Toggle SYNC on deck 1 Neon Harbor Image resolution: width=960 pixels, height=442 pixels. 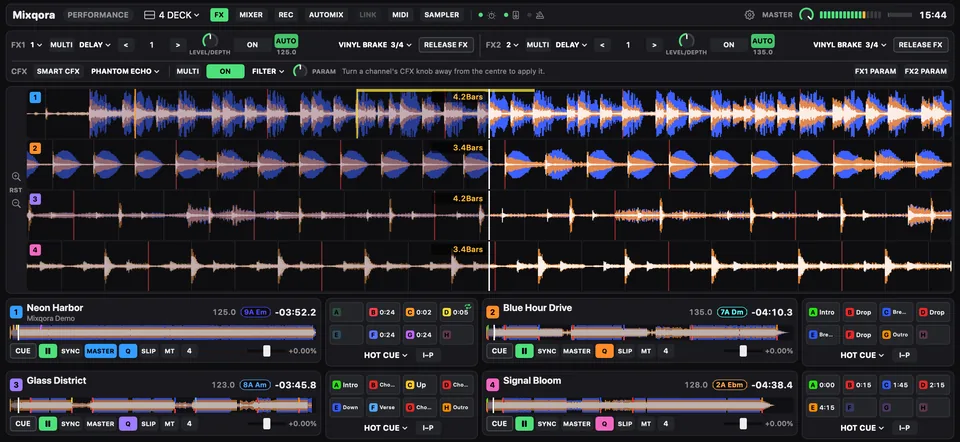click(70, 351)
